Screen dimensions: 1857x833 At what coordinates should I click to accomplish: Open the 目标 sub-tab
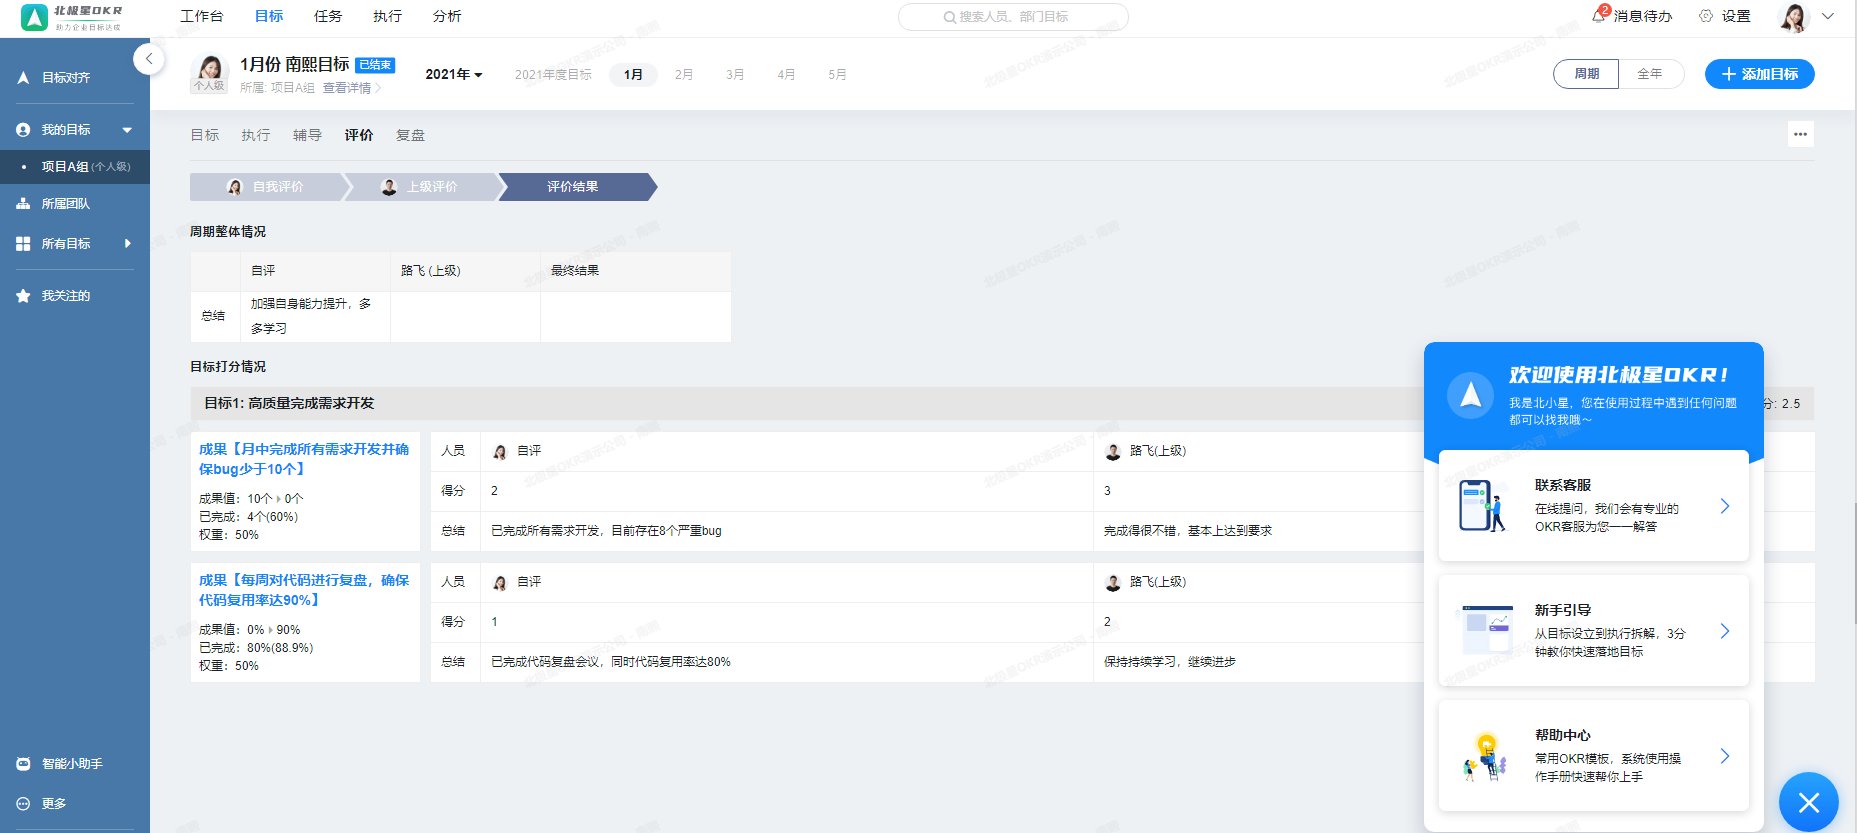coord(205,135)
